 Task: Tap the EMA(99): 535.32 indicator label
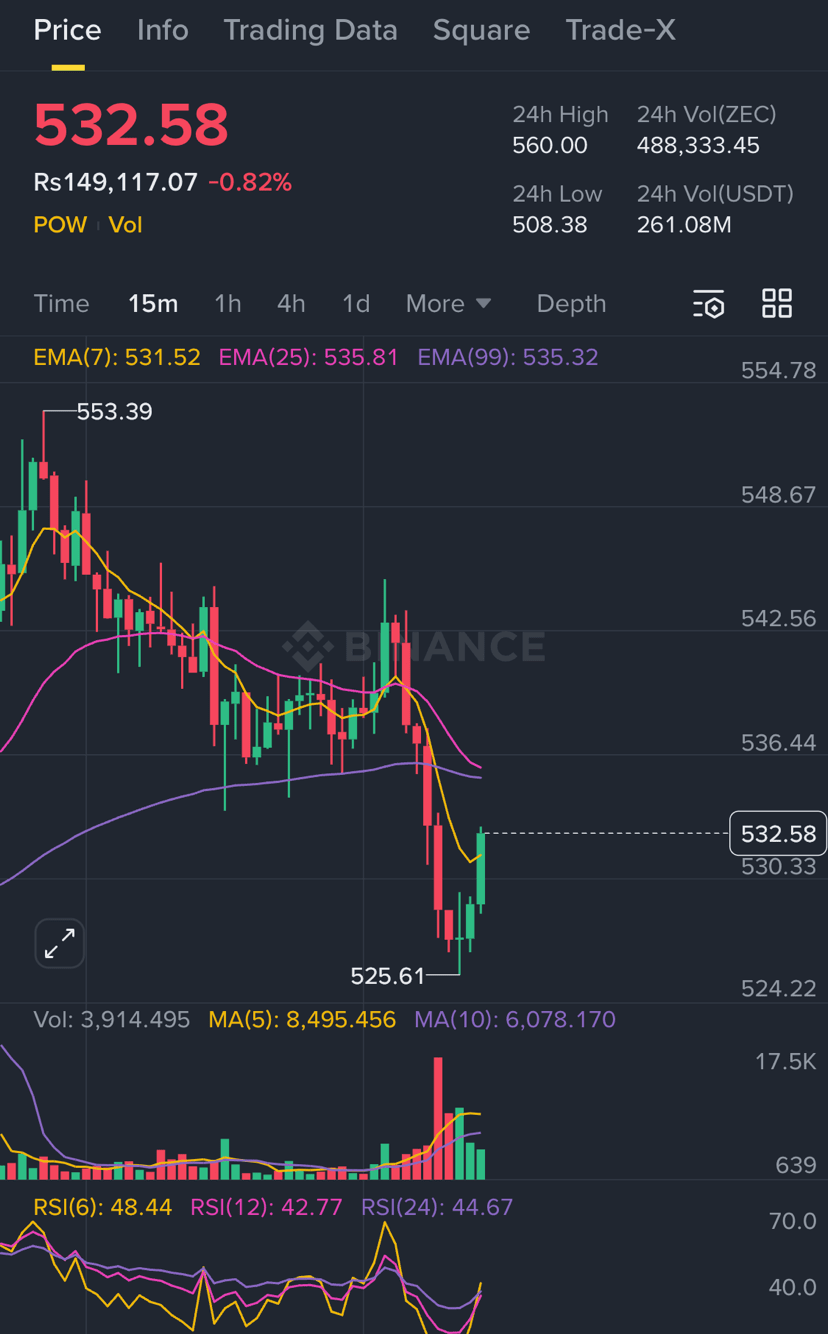(x=508, y=357)
